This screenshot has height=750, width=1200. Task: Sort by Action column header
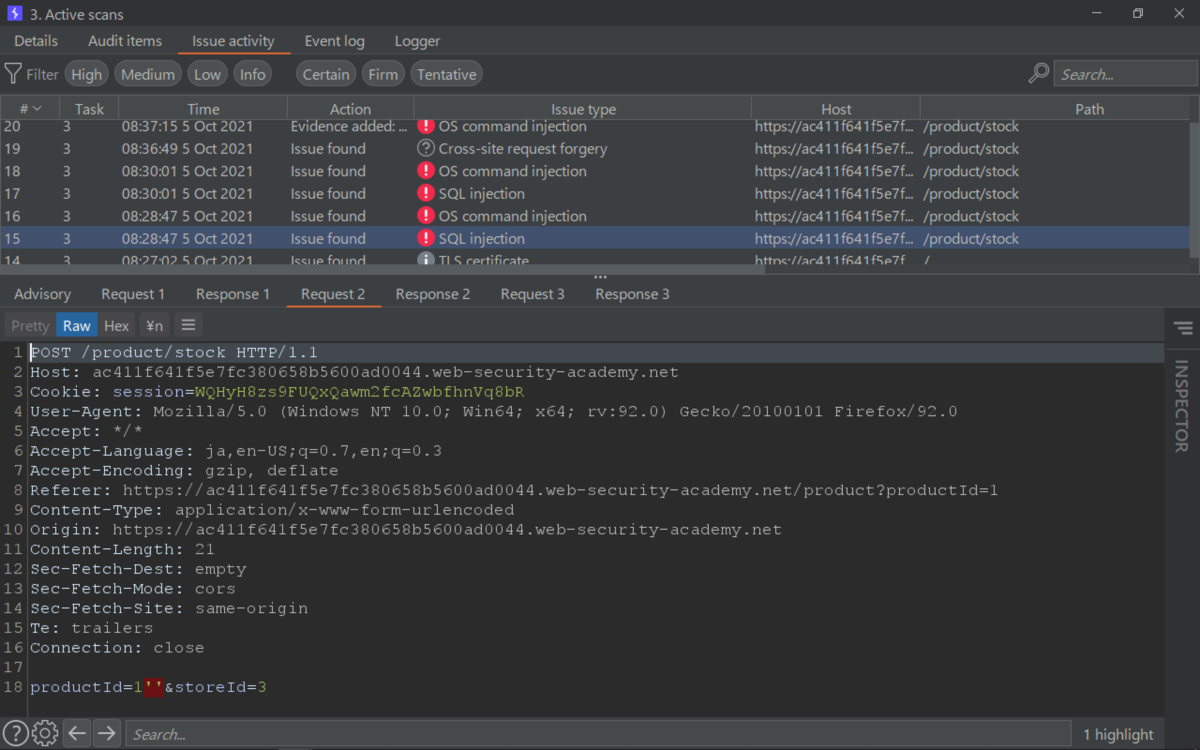pos(350,109)
